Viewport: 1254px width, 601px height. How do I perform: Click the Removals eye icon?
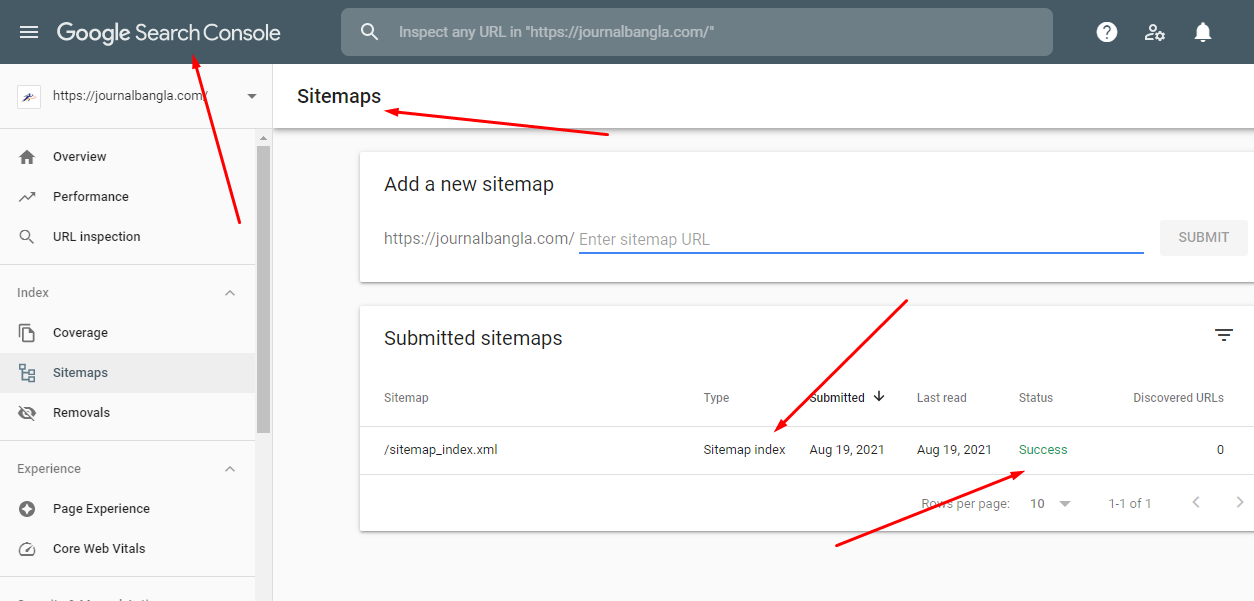[26, 412]
